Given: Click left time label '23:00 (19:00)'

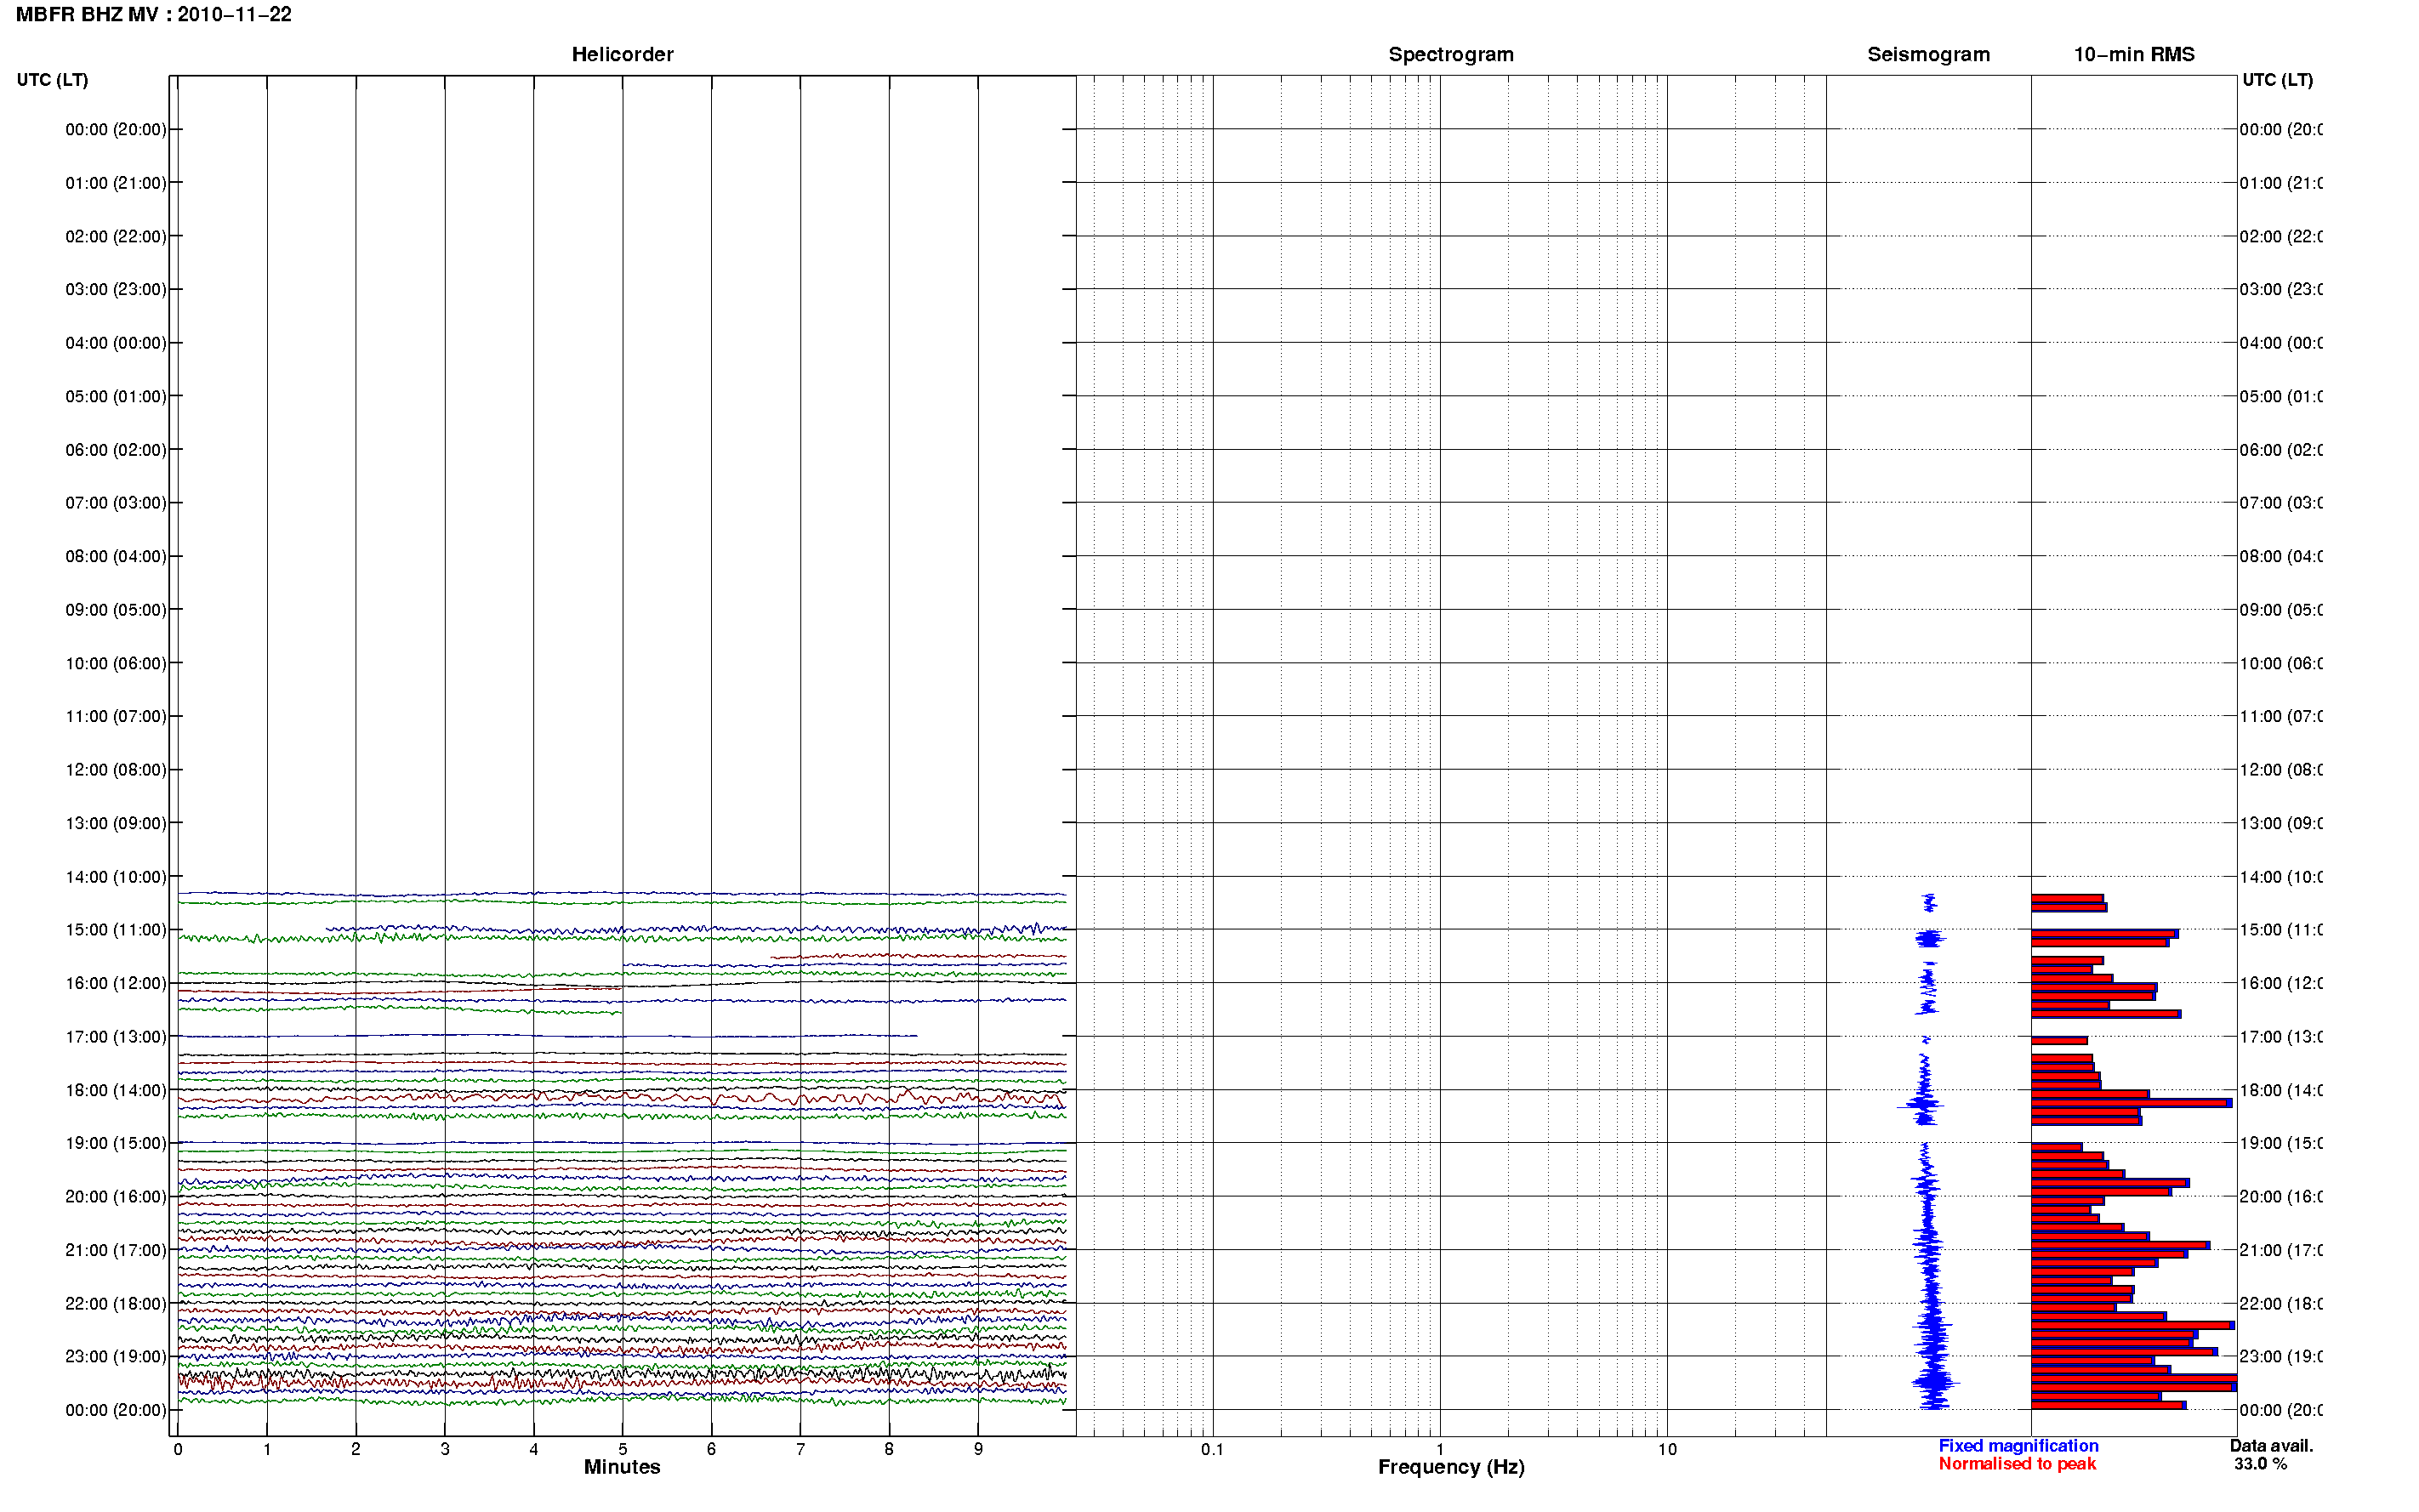Looking at the screenshot, I should pos(116,1357).
